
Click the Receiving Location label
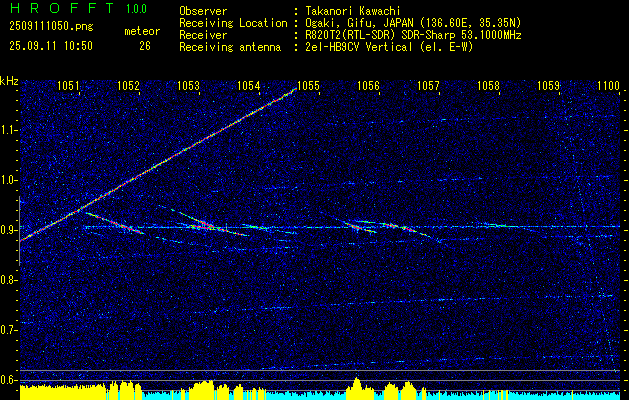click(x=233, y=23)
